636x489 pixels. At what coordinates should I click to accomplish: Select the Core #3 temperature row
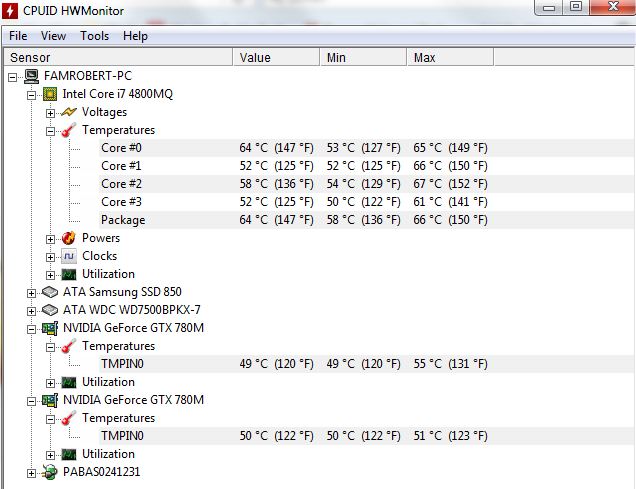(367, 202)
